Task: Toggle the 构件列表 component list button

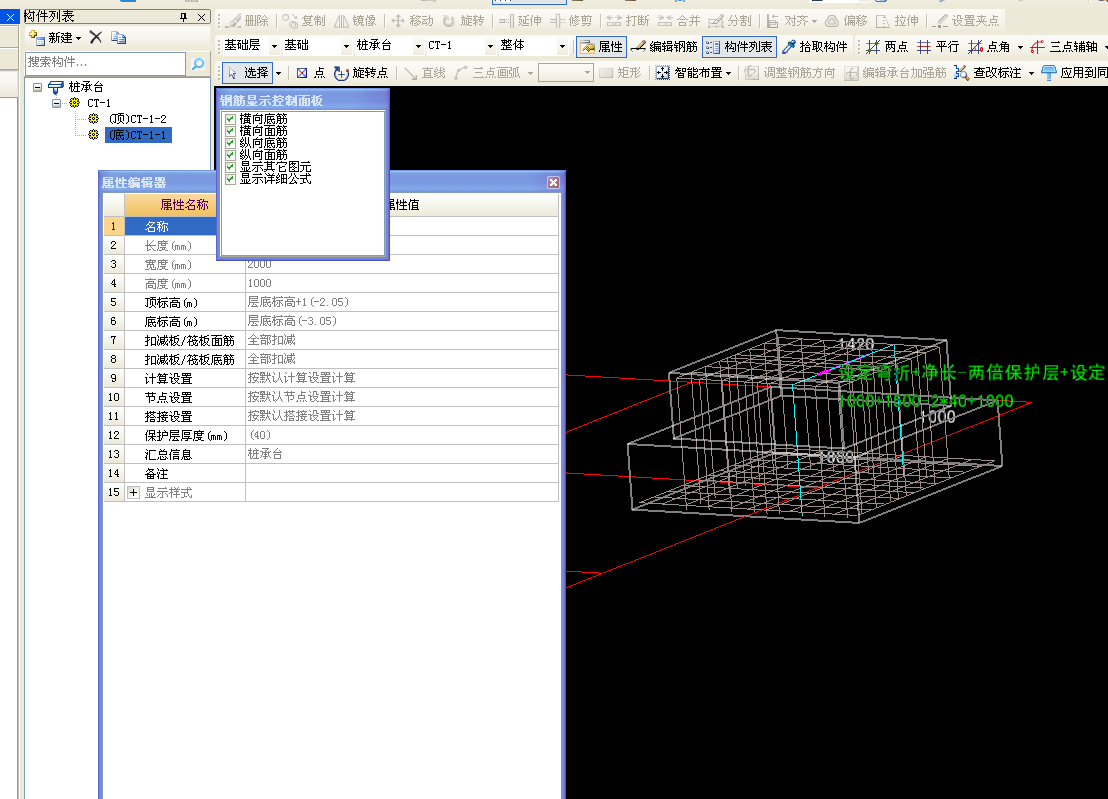Action: click(740, 47)
